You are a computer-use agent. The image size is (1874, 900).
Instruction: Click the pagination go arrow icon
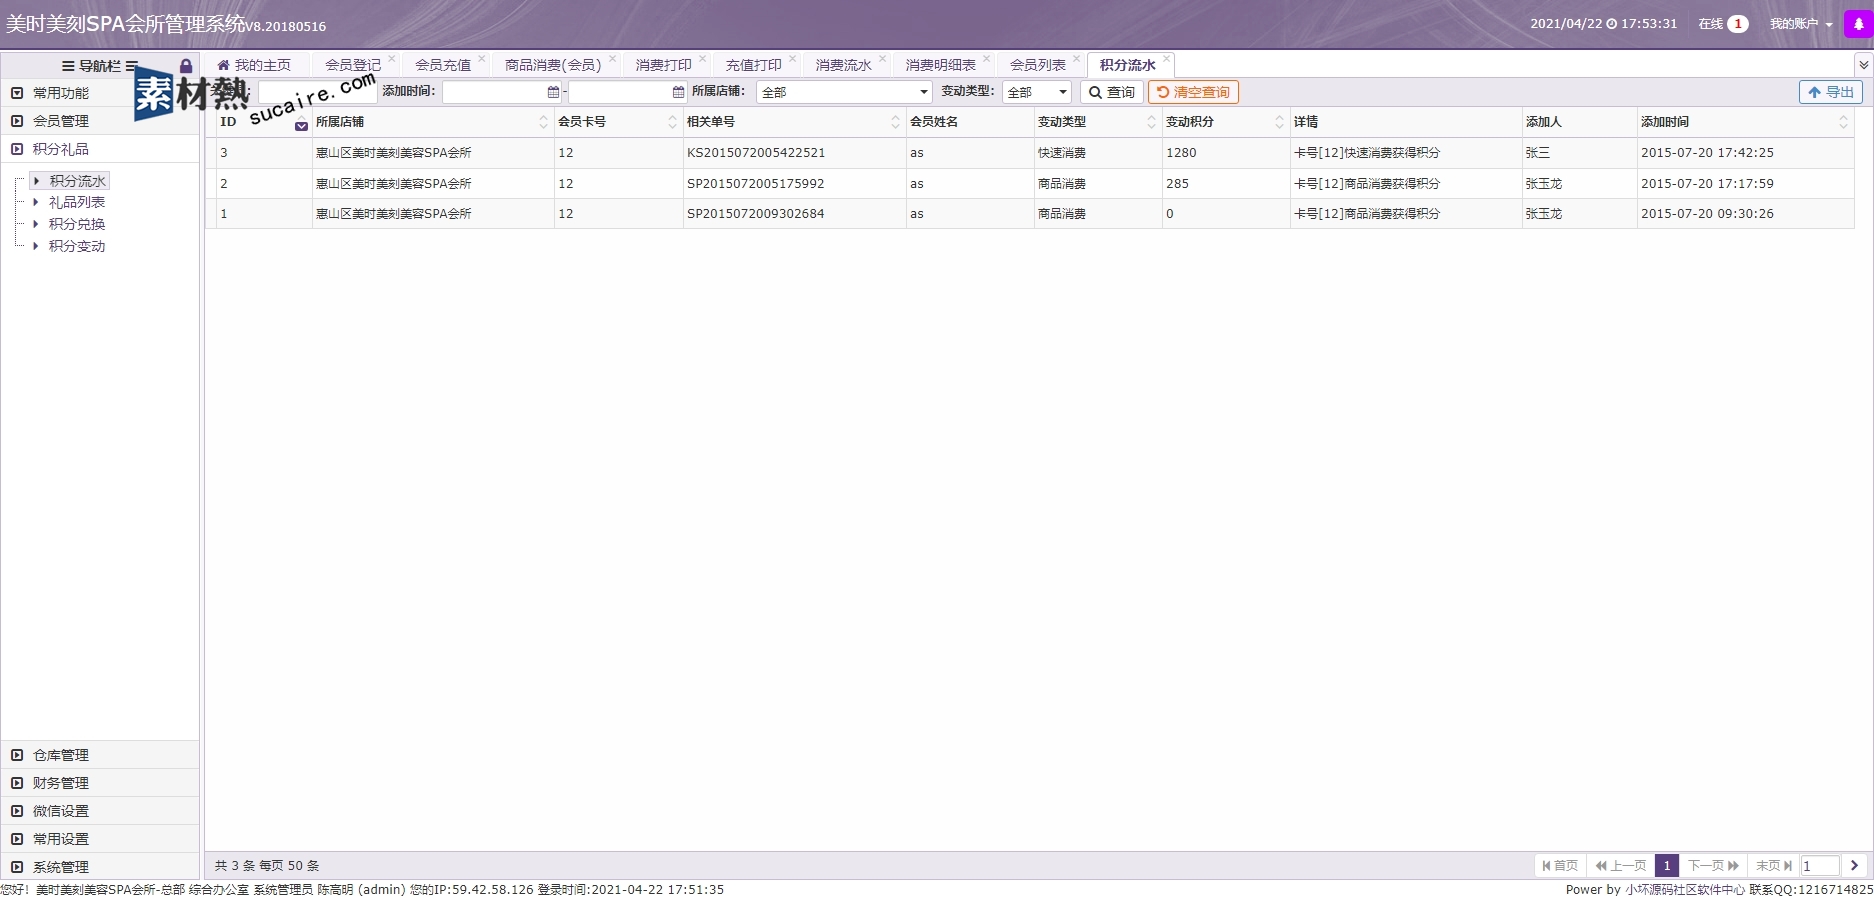point(1854,866)
